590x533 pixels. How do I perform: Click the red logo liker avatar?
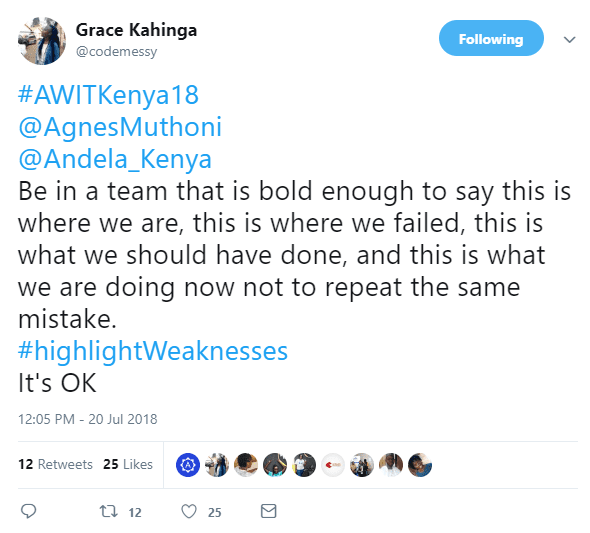click(x=333, y=465)
